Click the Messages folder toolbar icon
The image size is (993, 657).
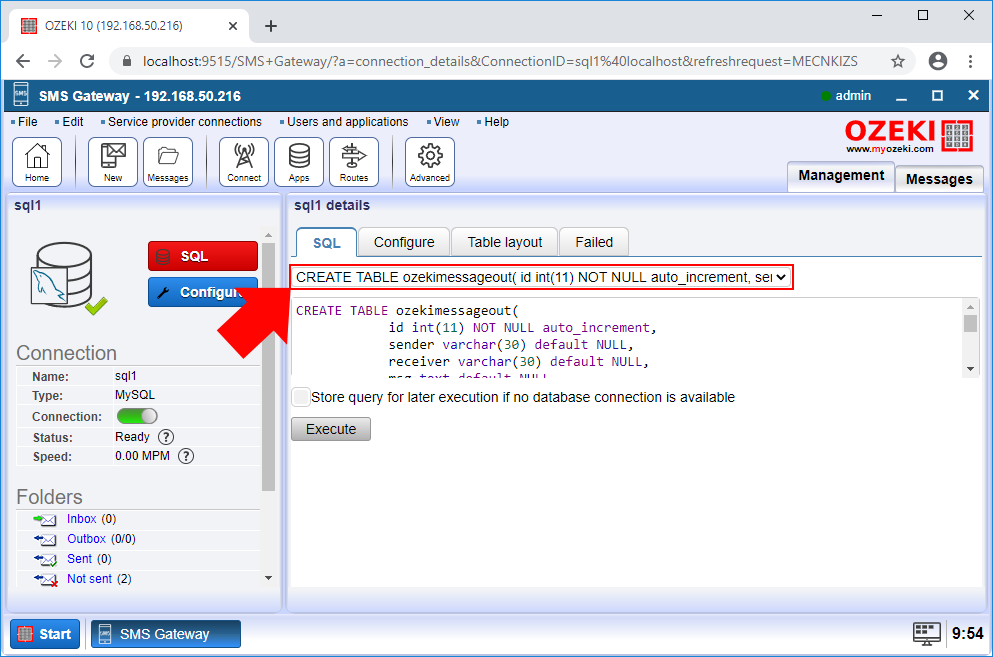tap(168, 161)
